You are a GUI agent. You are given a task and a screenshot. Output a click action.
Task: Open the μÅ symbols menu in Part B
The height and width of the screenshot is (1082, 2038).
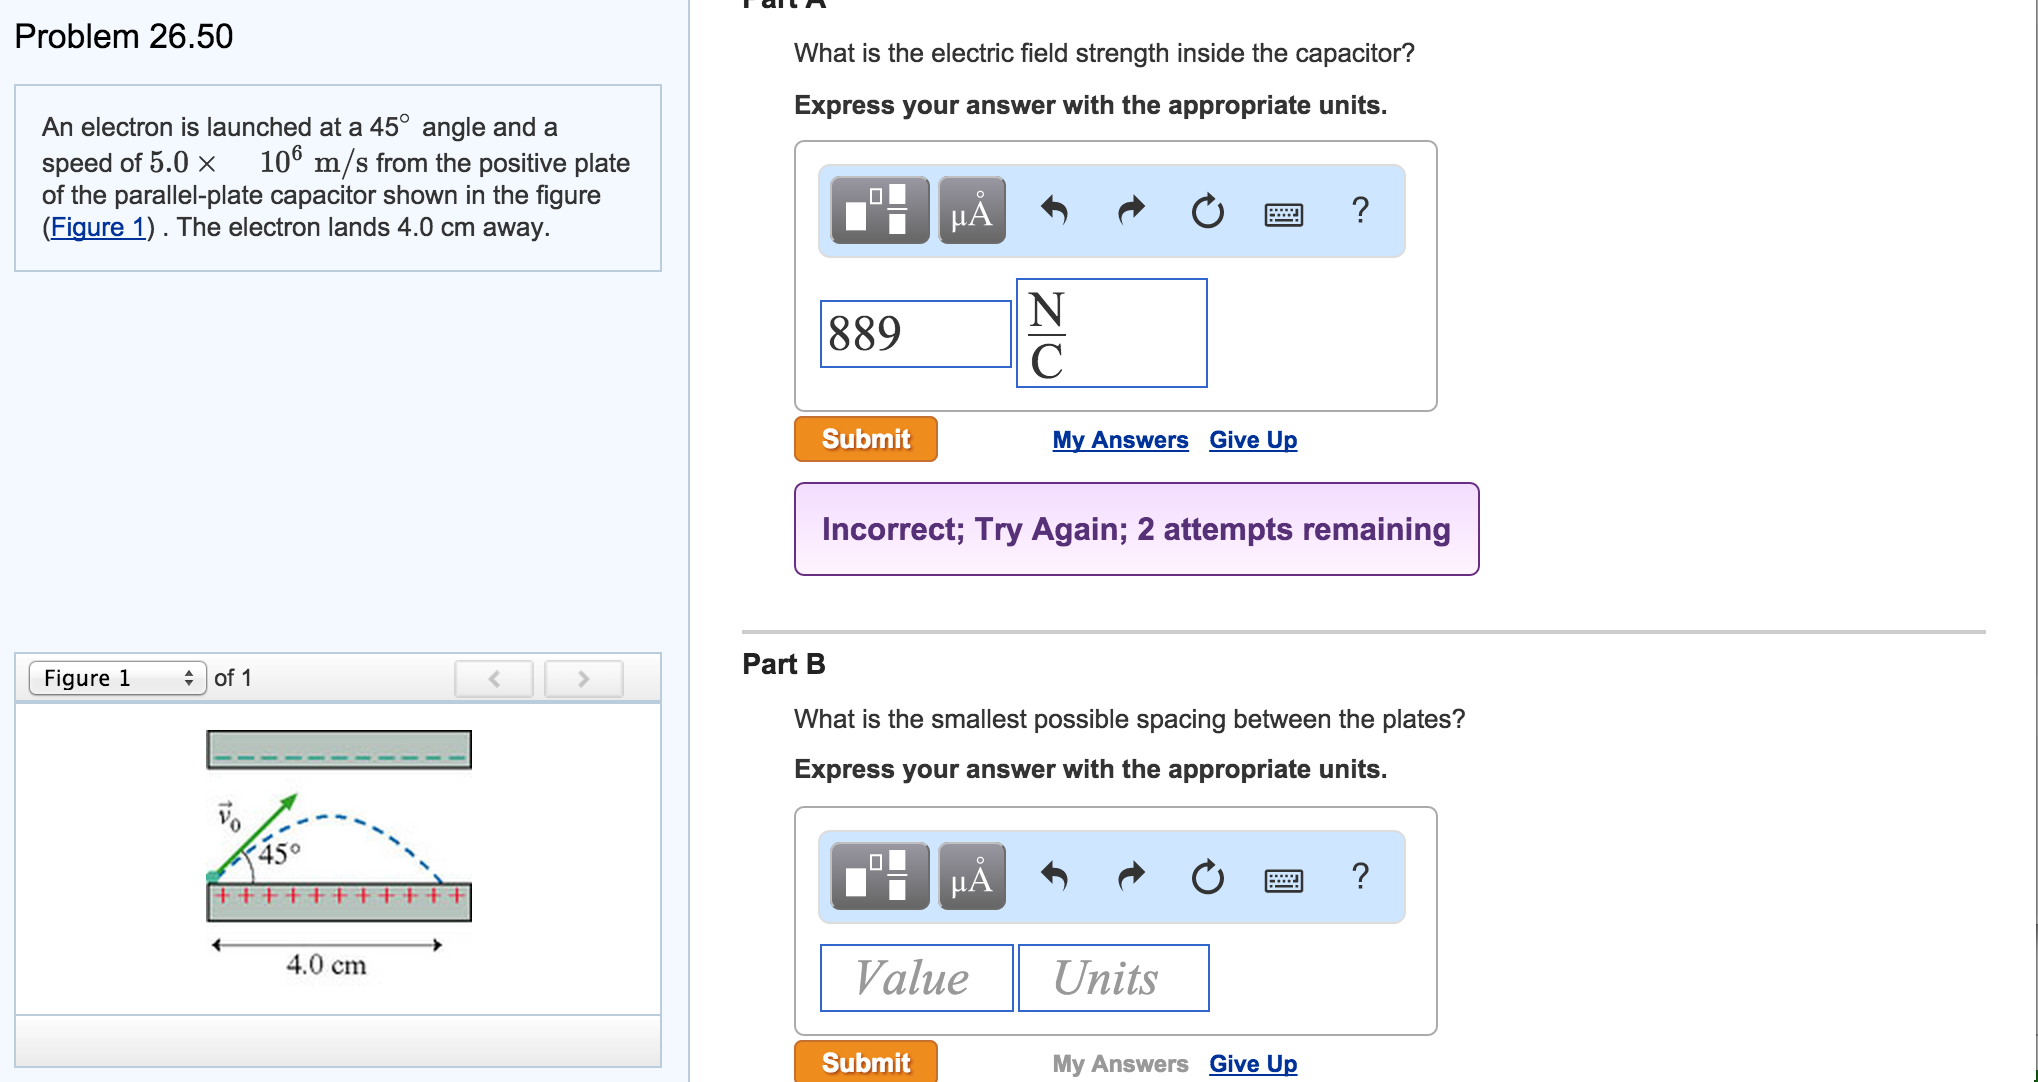click(x=972, y=877)
